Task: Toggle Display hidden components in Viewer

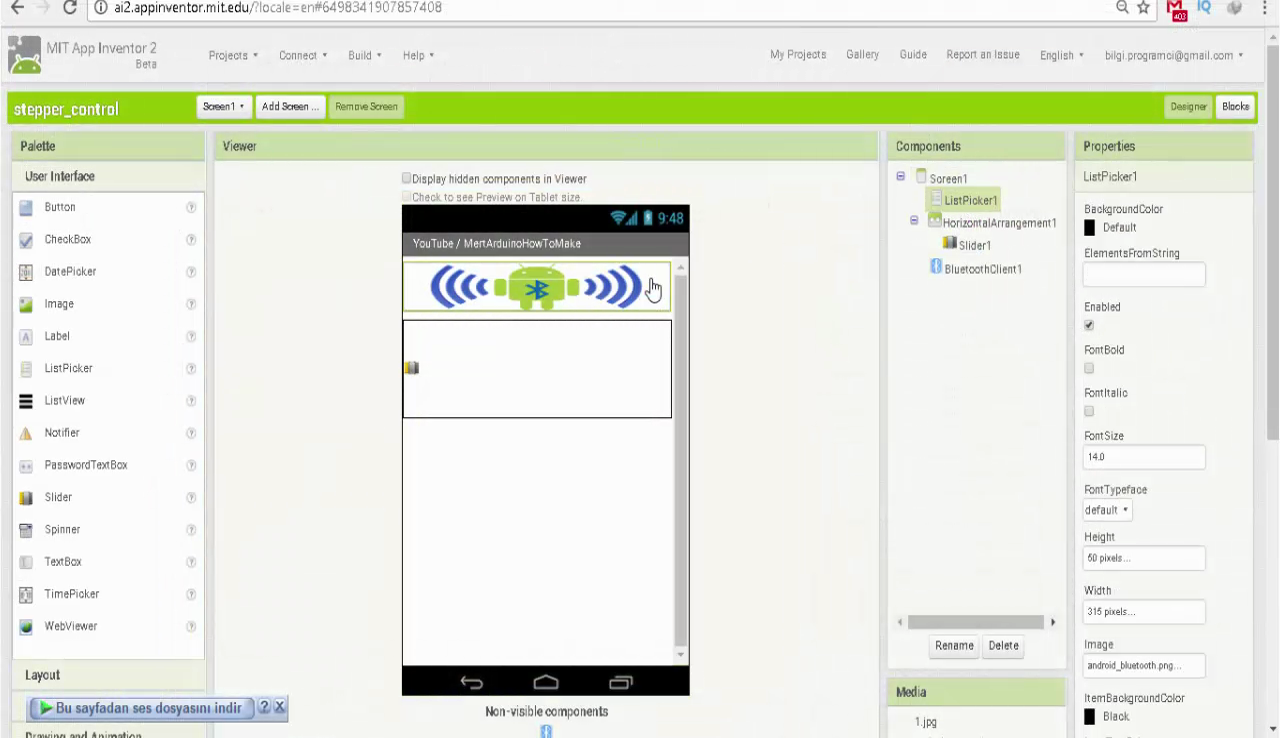Action: [407, 179]
